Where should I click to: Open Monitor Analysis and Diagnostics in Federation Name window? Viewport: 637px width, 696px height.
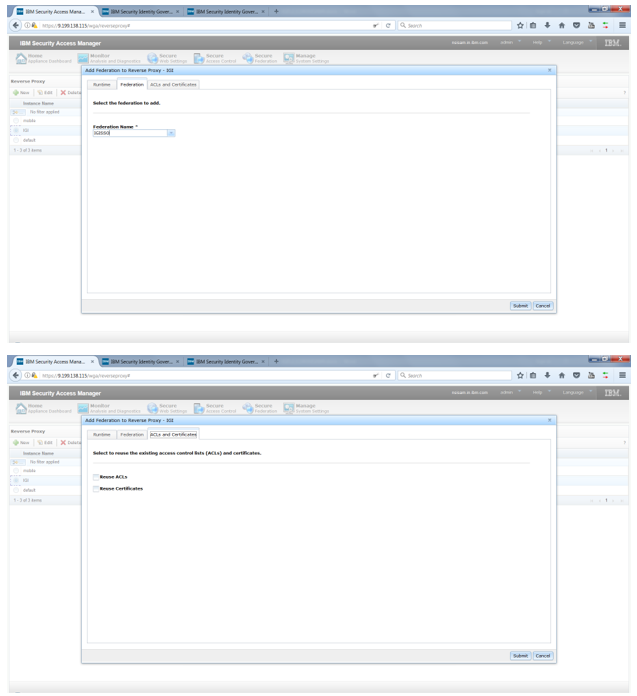[x=109, y=58]
